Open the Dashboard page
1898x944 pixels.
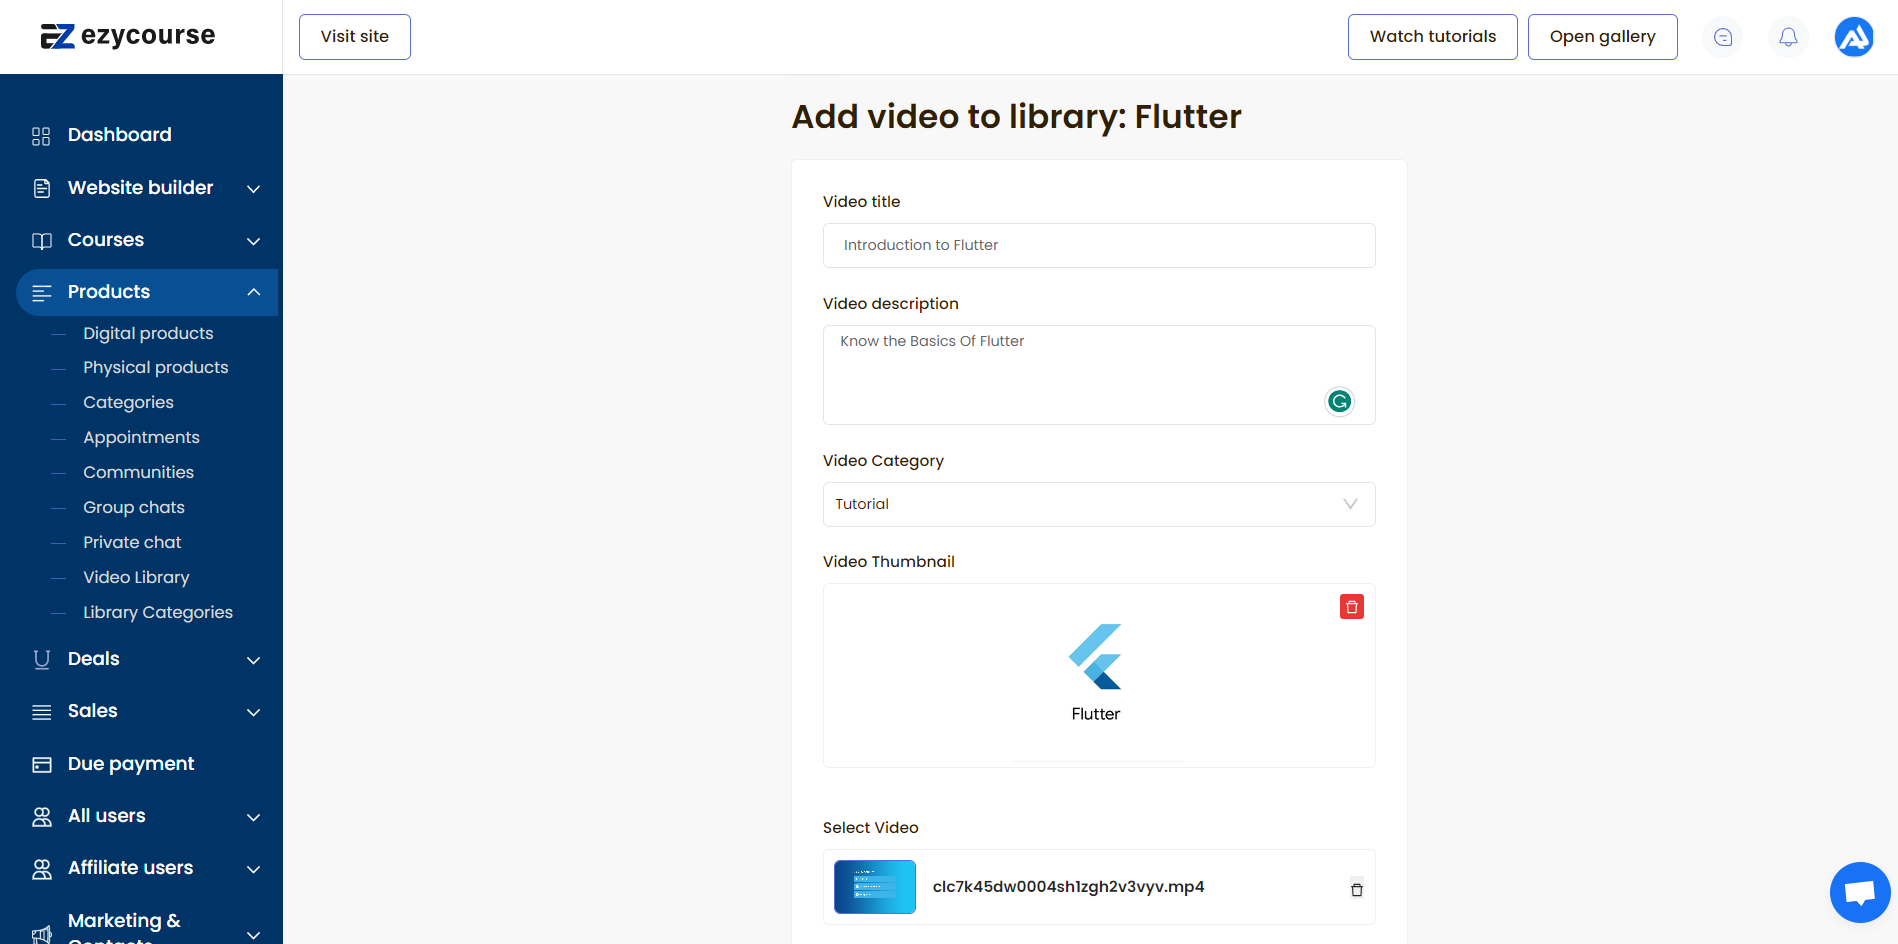pyautogui.click(x=119, y=135)
